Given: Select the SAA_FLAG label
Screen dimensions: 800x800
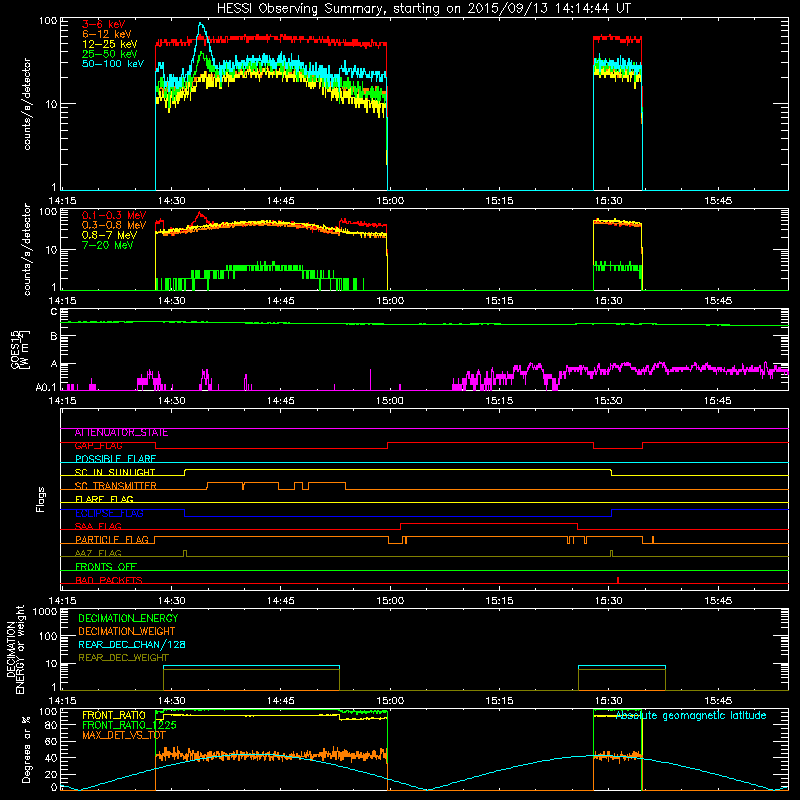Looking at the screenshot, I should [x=98, y=527].
